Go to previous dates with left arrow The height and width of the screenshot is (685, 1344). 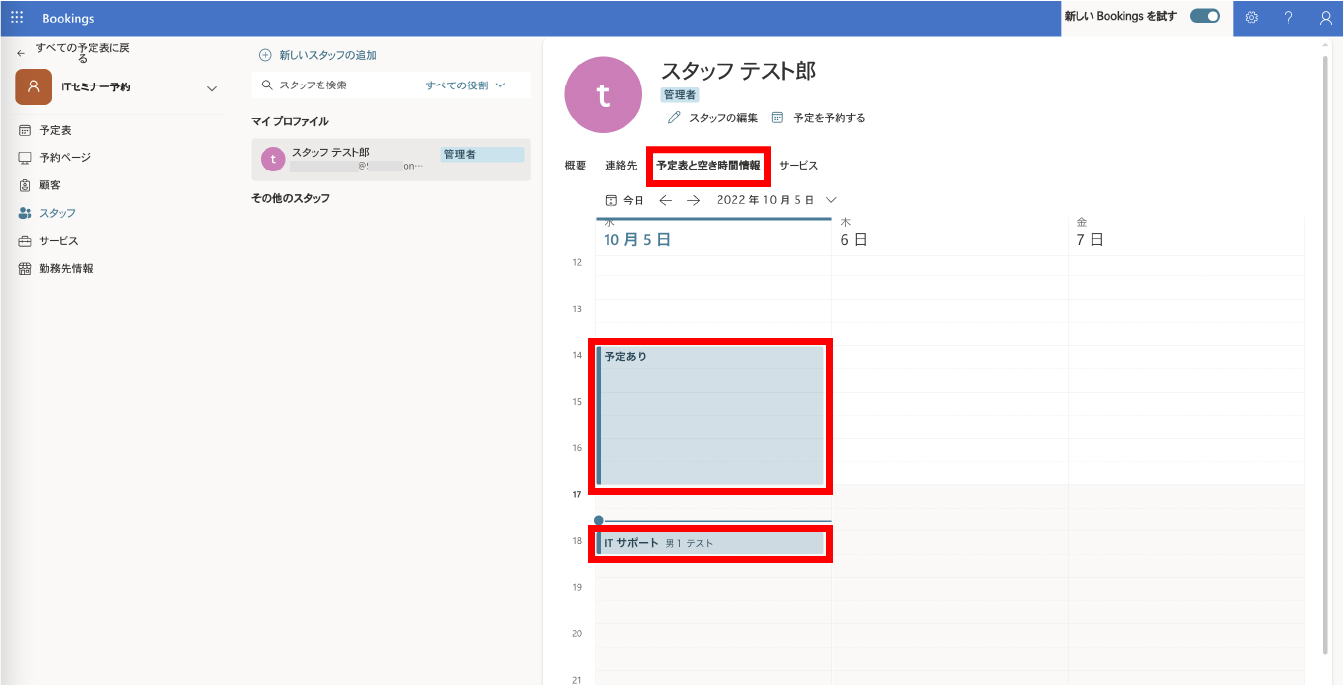[665, 200]
